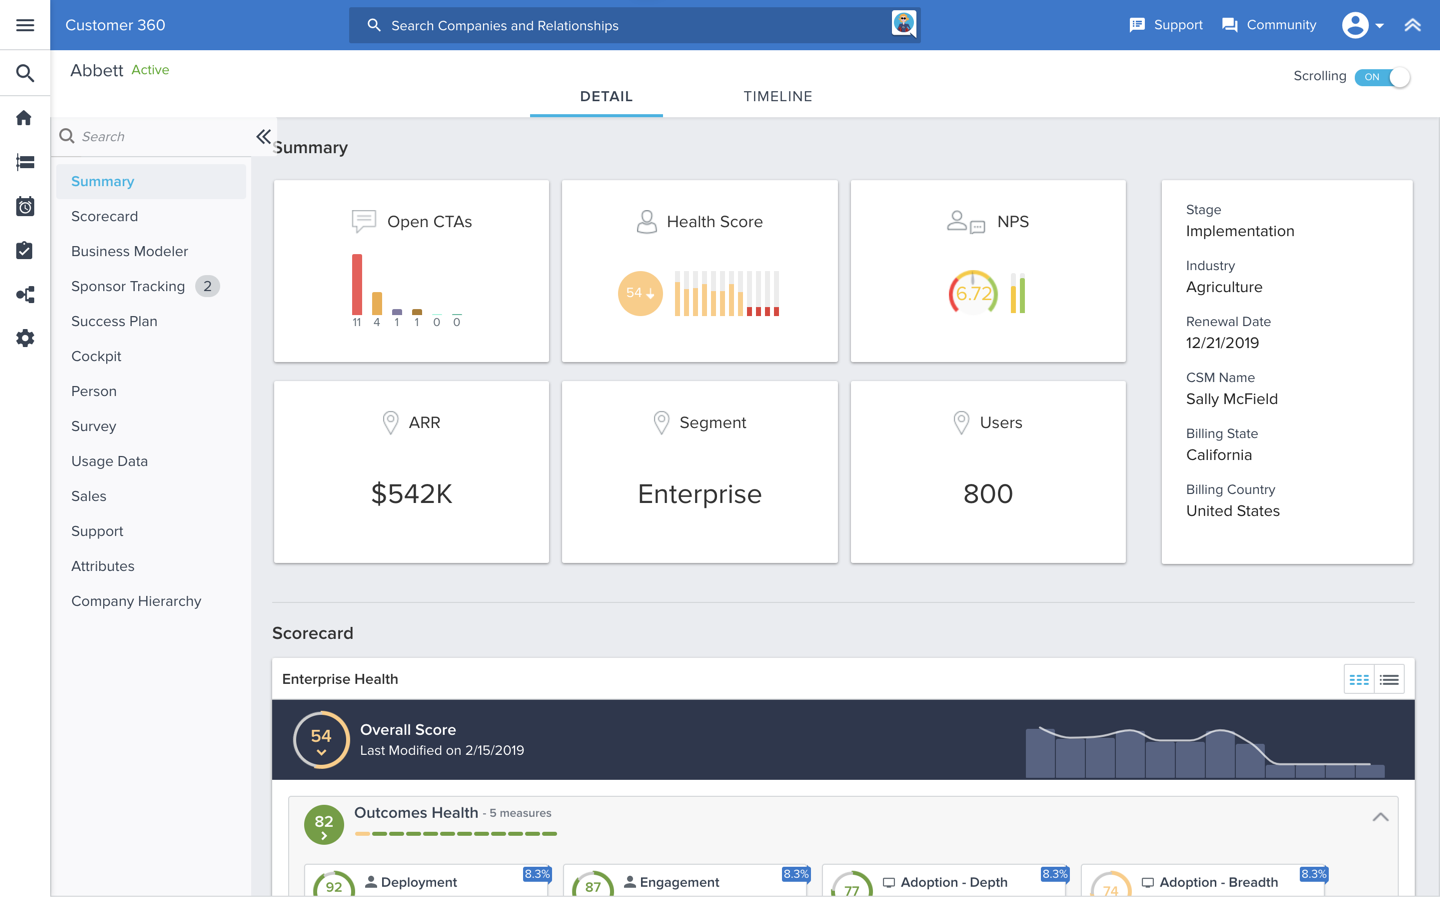This screenshot has height=900, width=1440.
Task: Toggle the Scrolling switch off
Action: (1382, 77)
